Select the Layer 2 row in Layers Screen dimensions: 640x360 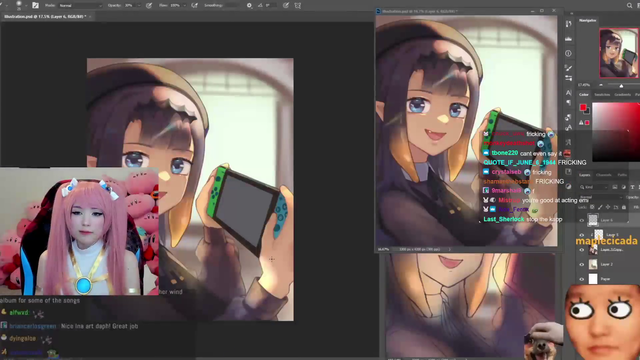[608, 264]
